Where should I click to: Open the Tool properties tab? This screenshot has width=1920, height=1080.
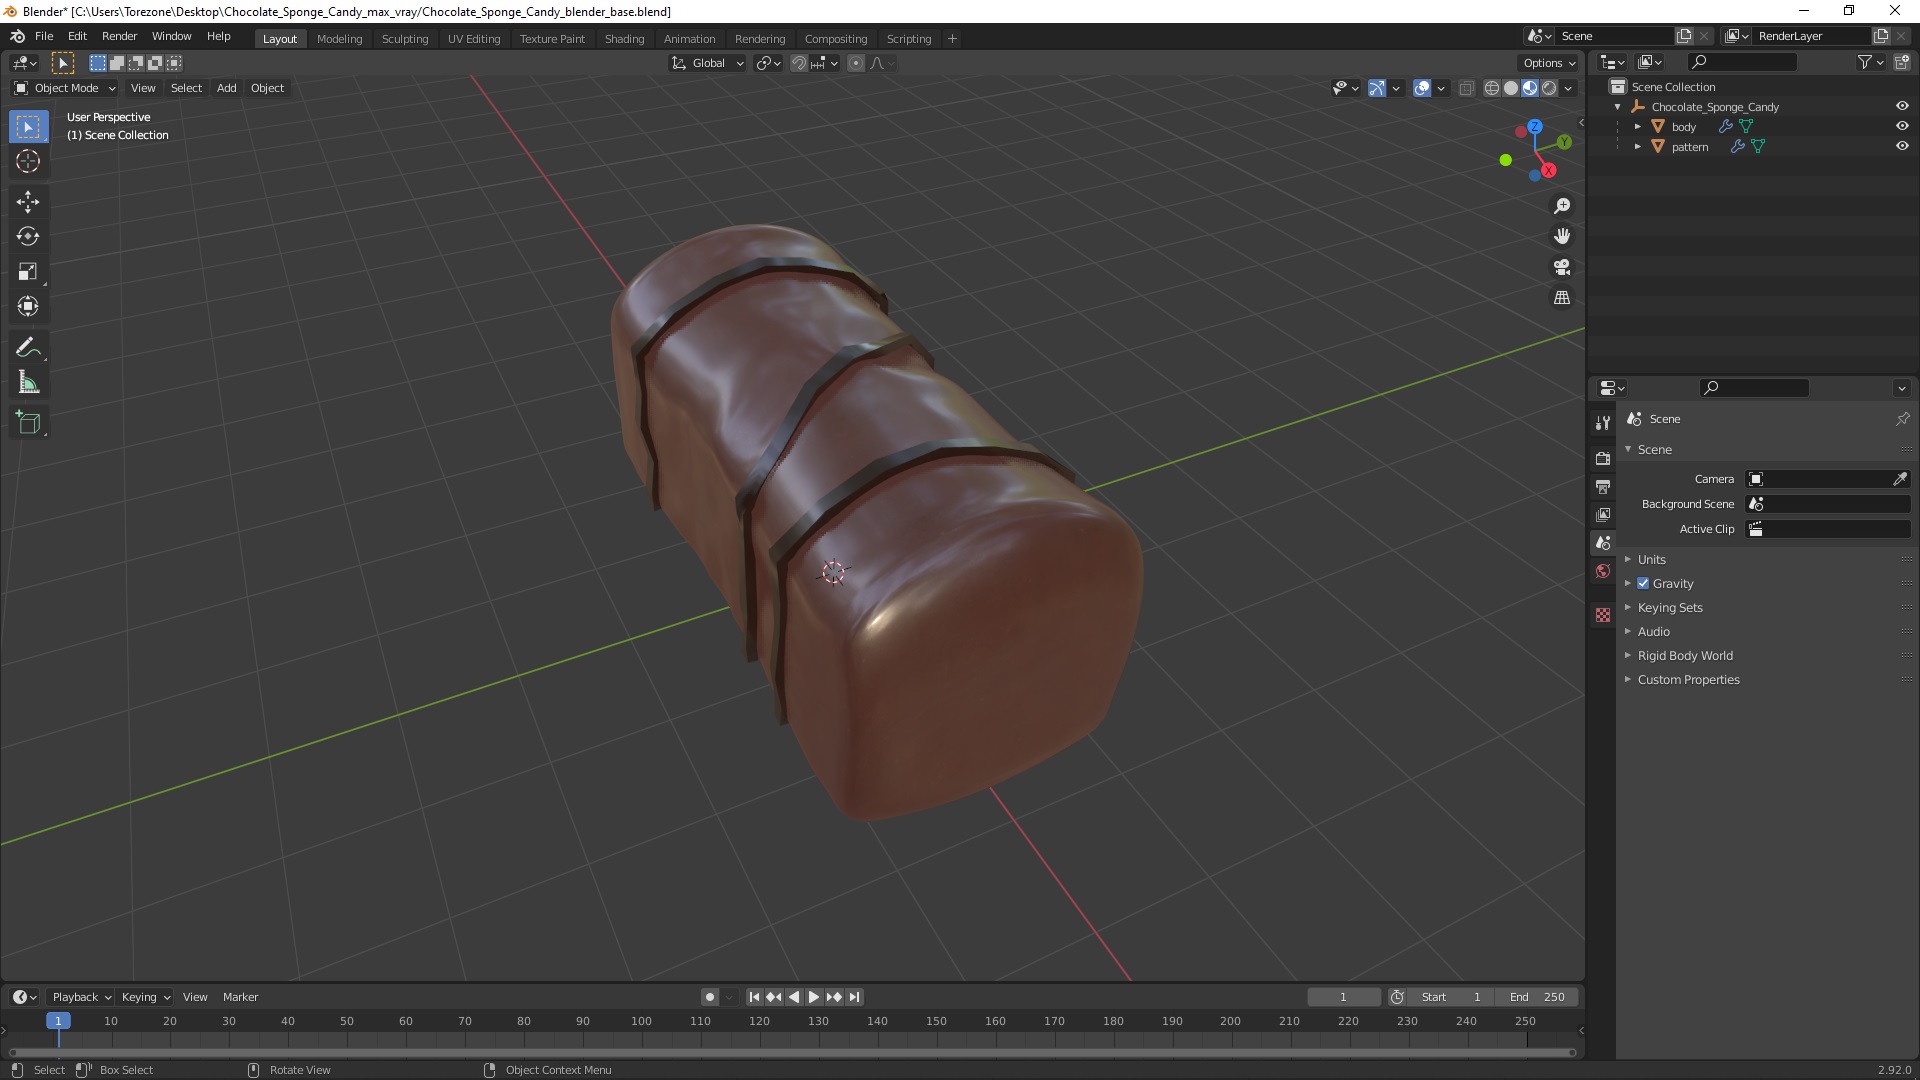coord(1603,423)
